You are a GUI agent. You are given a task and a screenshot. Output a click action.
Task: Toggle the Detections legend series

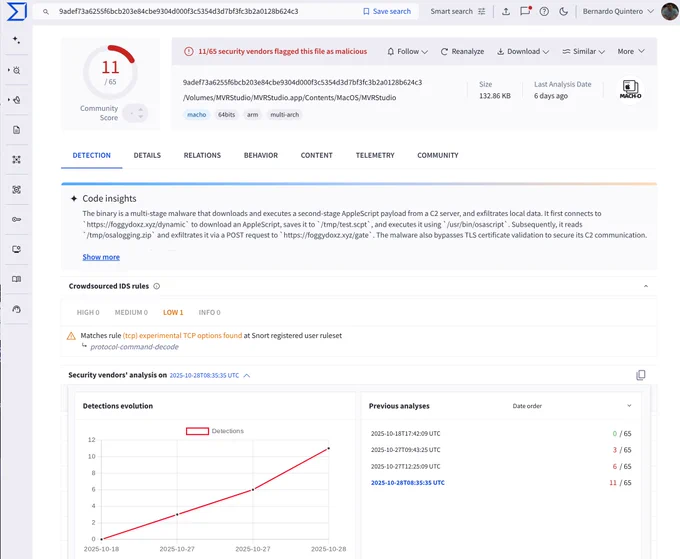pos(215,431)
